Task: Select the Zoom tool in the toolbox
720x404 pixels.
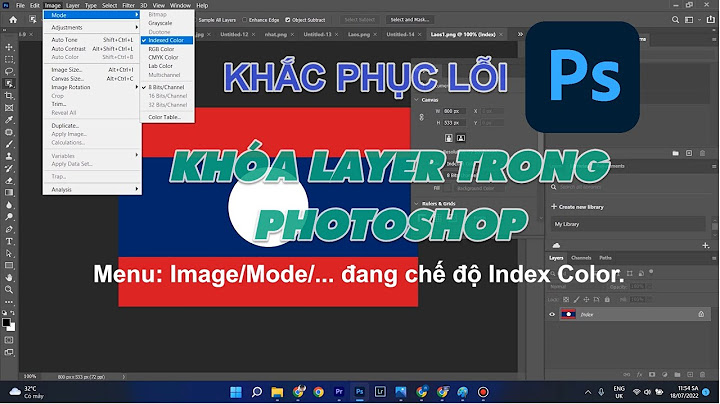Action: [x=9, y=290]
